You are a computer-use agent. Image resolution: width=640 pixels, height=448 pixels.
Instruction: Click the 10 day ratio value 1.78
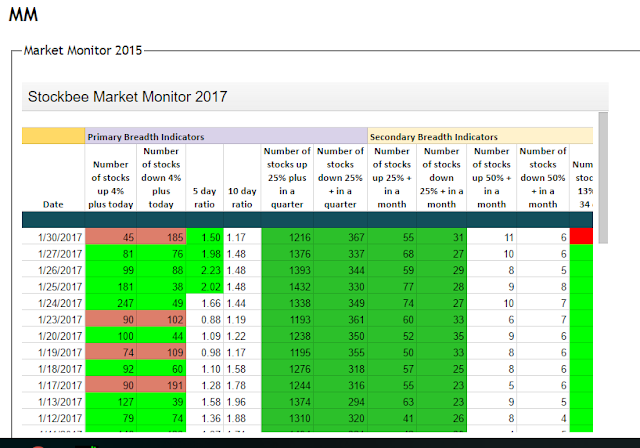242,385
